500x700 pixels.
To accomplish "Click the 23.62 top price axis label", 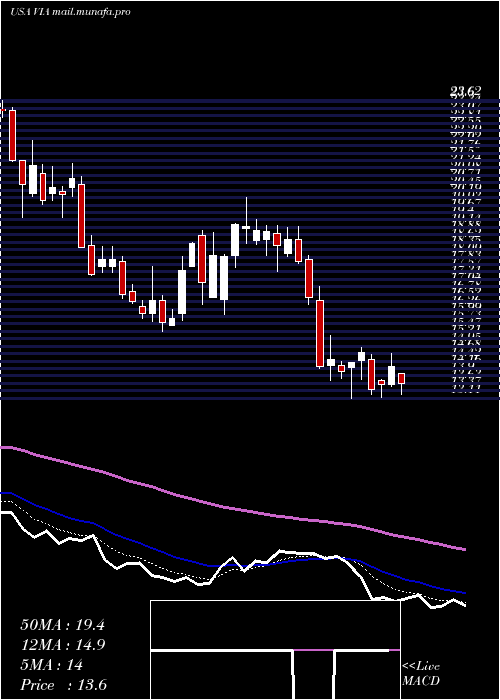I will [466, 92].
